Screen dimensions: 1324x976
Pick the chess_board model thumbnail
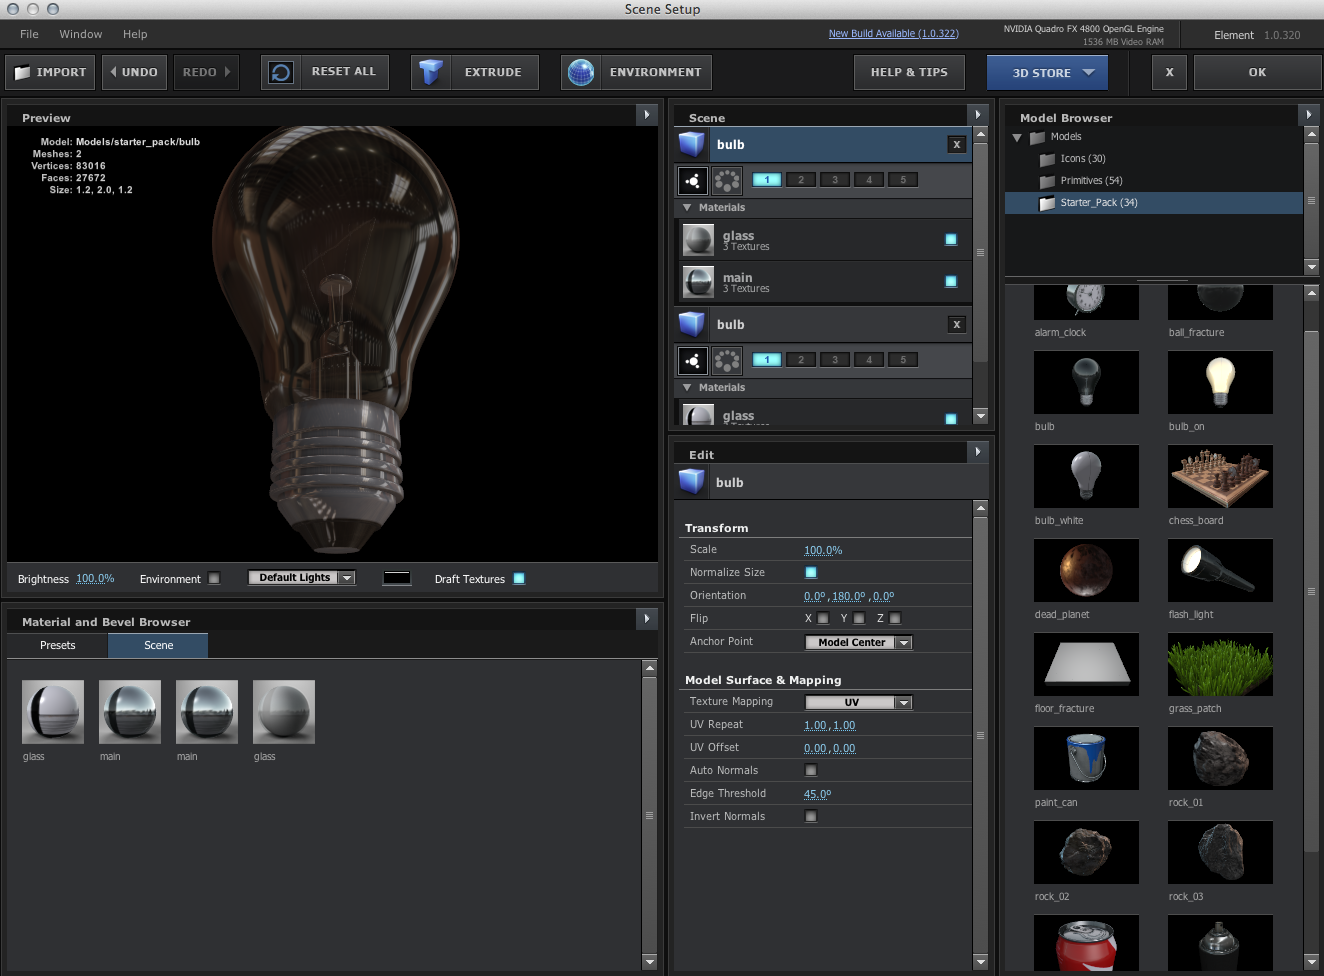(x=1220, y=476)
